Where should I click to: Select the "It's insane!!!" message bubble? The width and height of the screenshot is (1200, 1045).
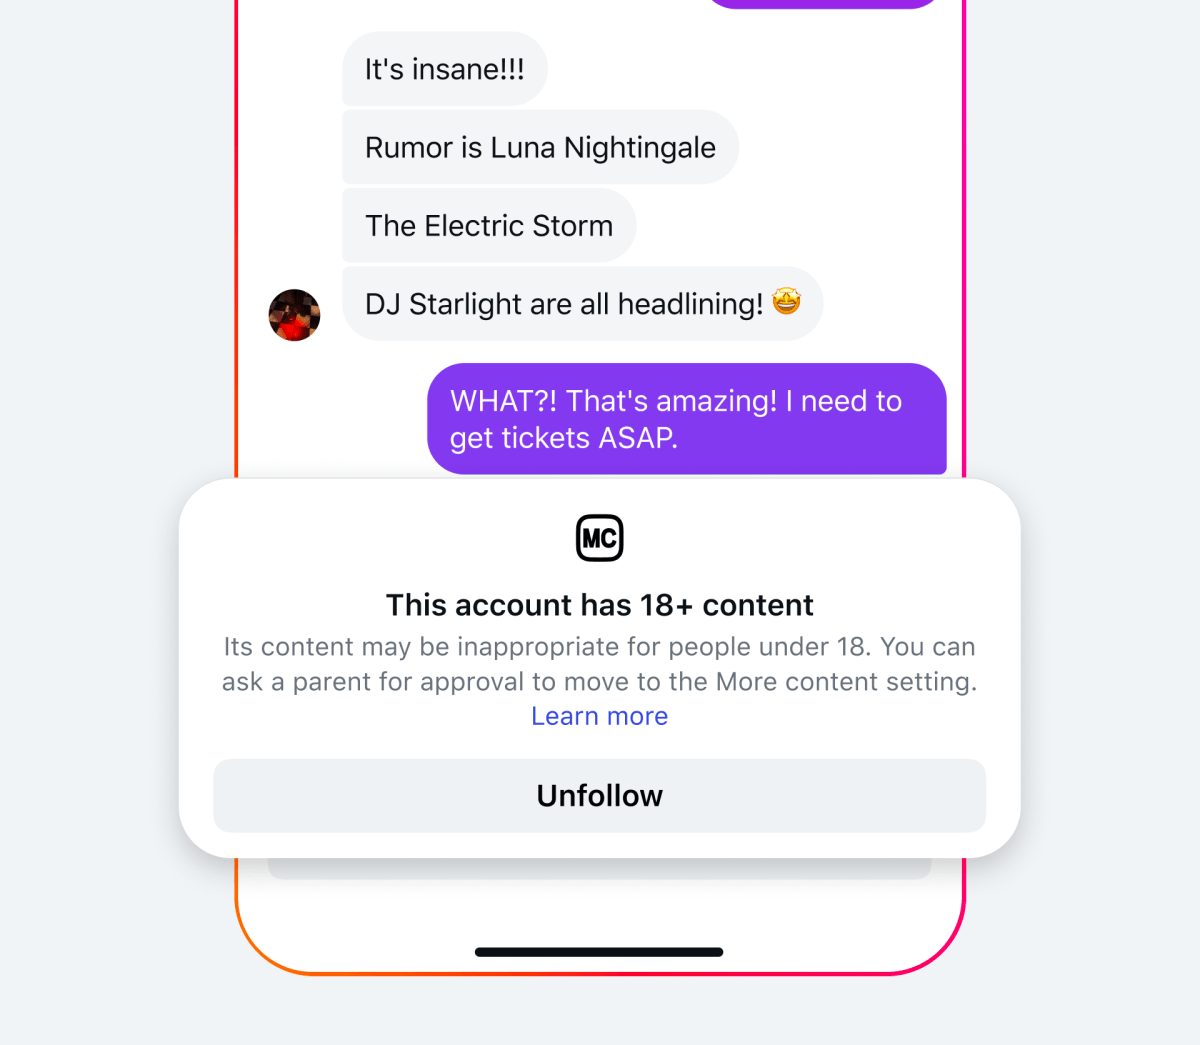445,69
